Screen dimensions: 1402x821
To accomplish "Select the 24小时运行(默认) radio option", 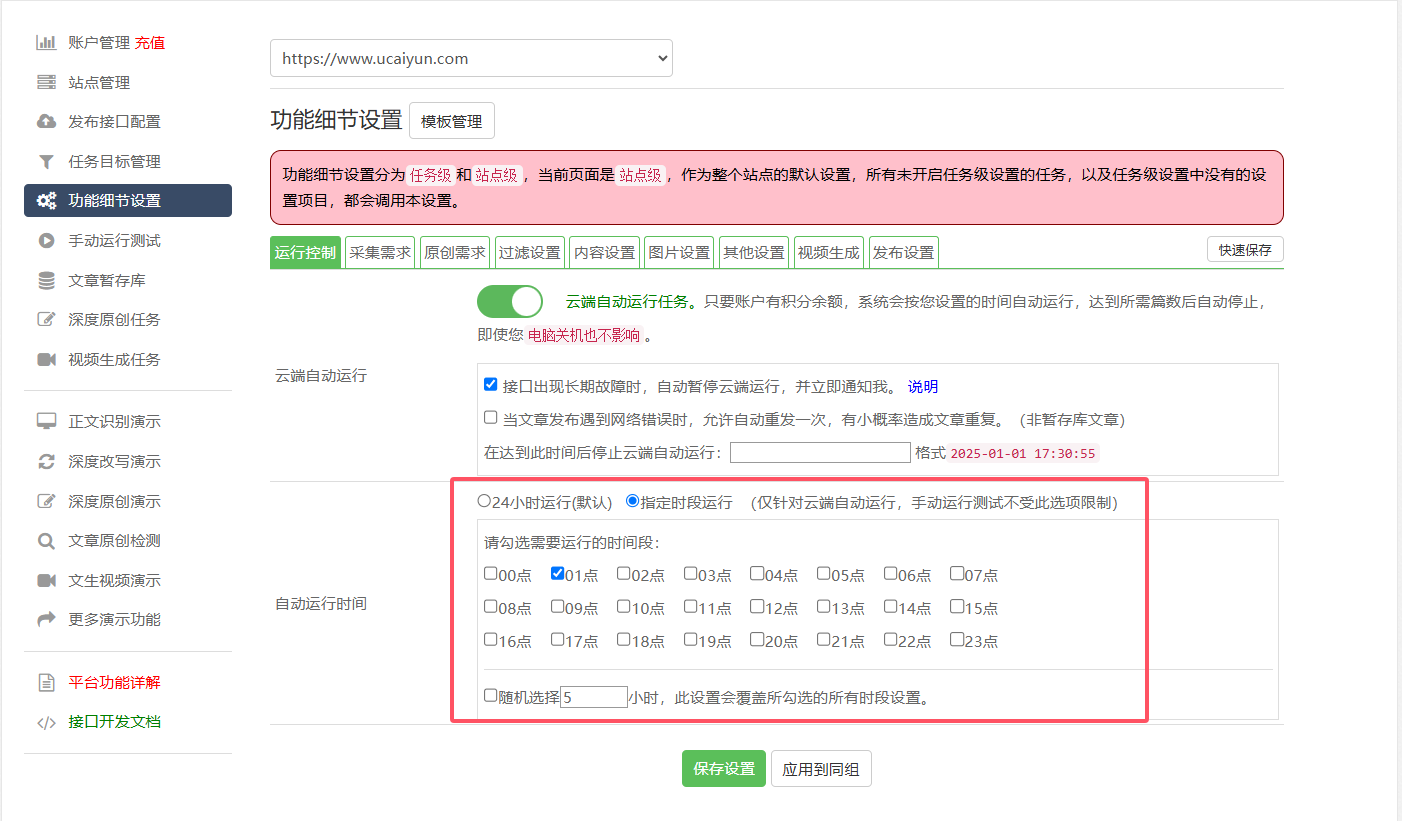I will [484, 501].
